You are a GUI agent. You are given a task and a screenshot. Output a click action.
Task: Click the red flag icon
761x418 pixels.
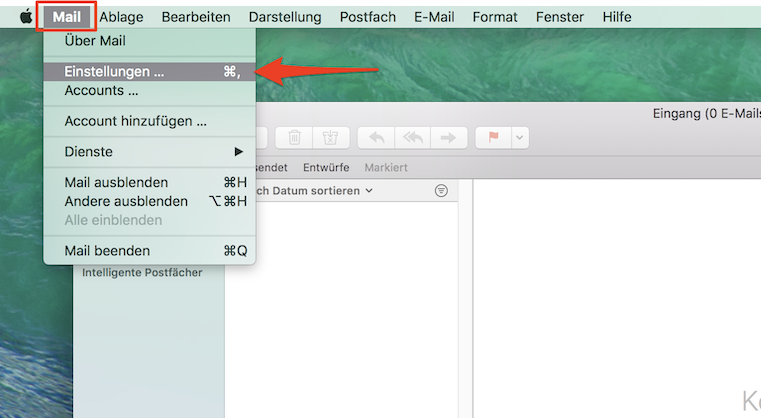point(493,137)
